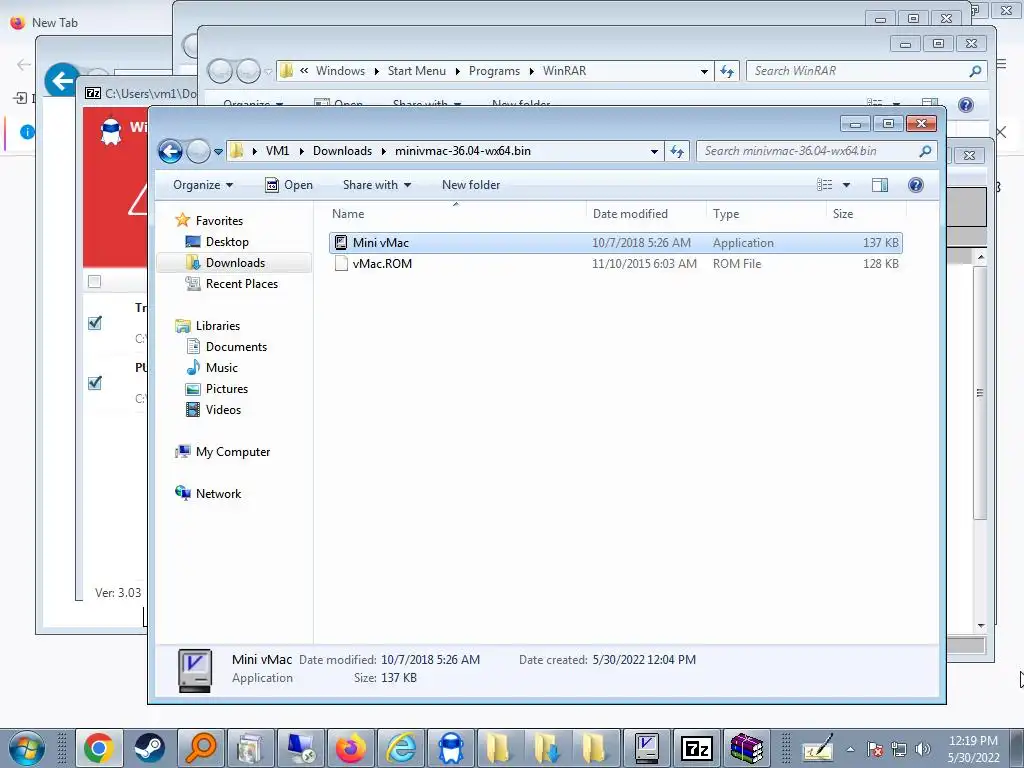Sort files by Size column
The height and width of the screenshot is (768, 1024).
coord(866,214)
